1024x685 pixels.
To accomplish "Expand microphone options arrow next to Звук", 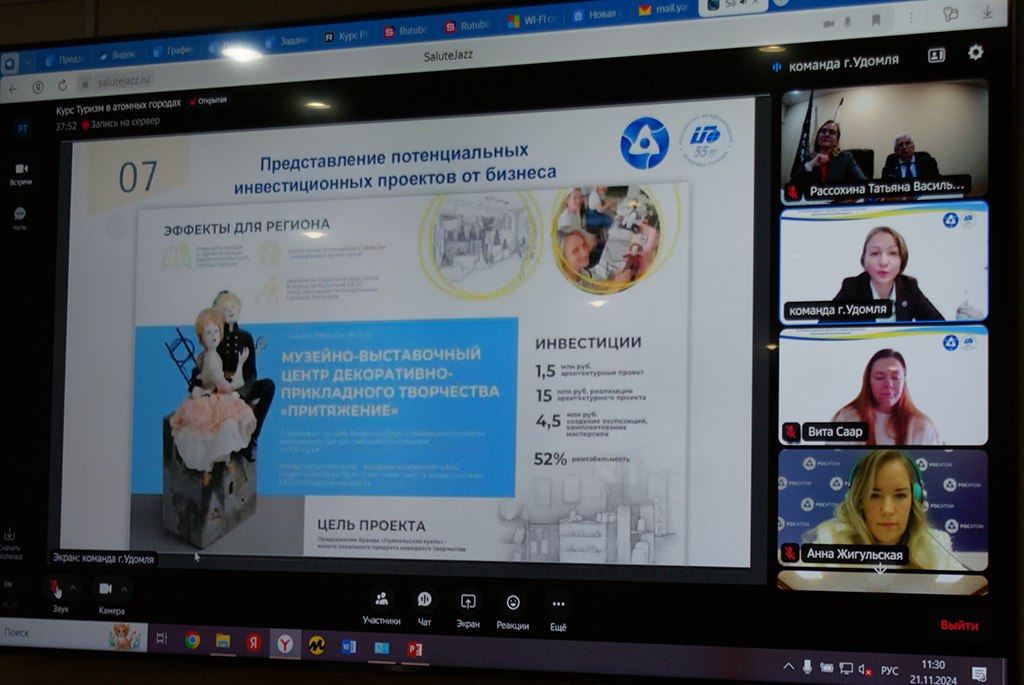I will 74,587.
